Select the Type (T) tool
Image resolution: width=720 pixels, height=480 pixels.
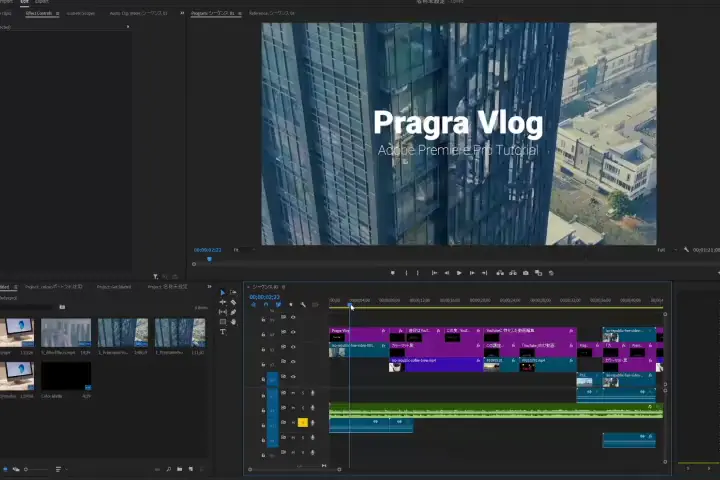tap(223, 332)
